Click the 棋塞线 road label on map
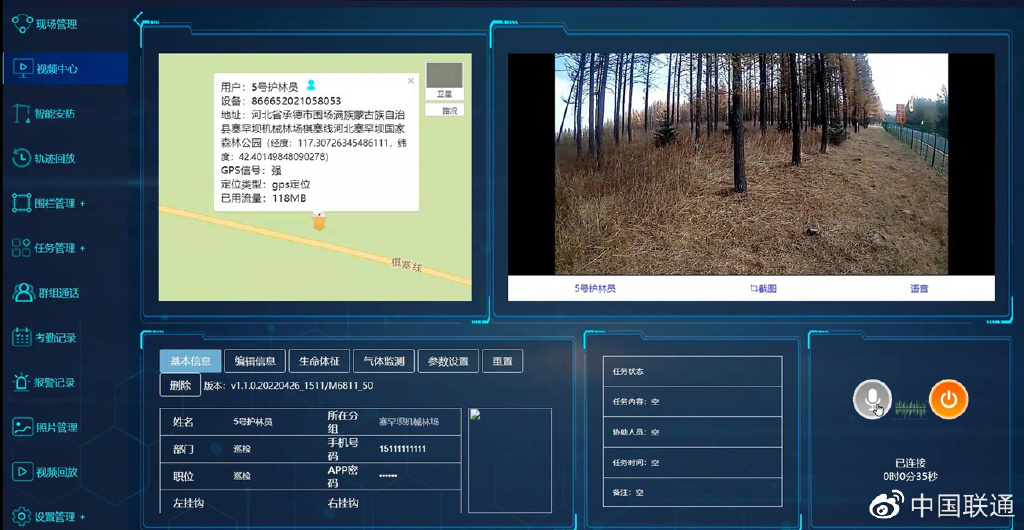This screenshot has height=530, width=1024. click(405, 265)
